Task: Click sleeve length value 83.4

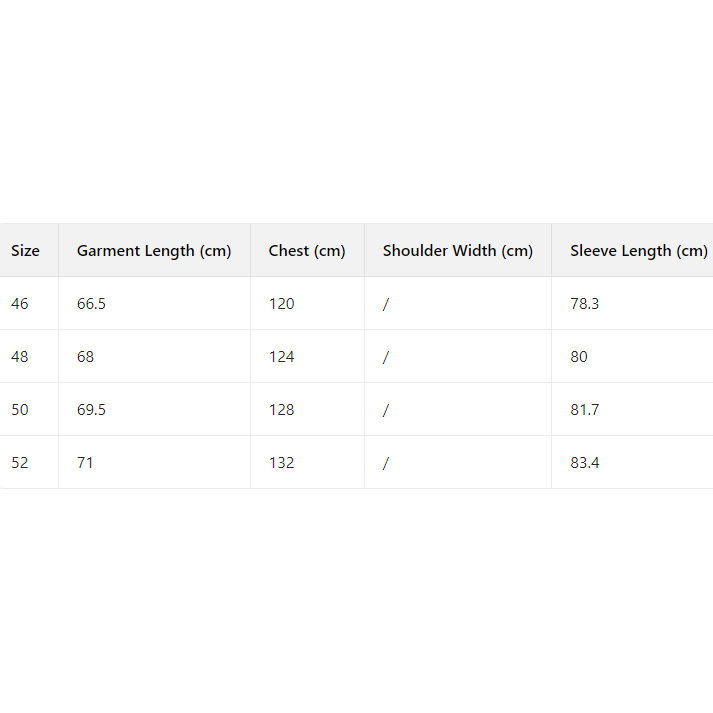Action: point(585,463)
